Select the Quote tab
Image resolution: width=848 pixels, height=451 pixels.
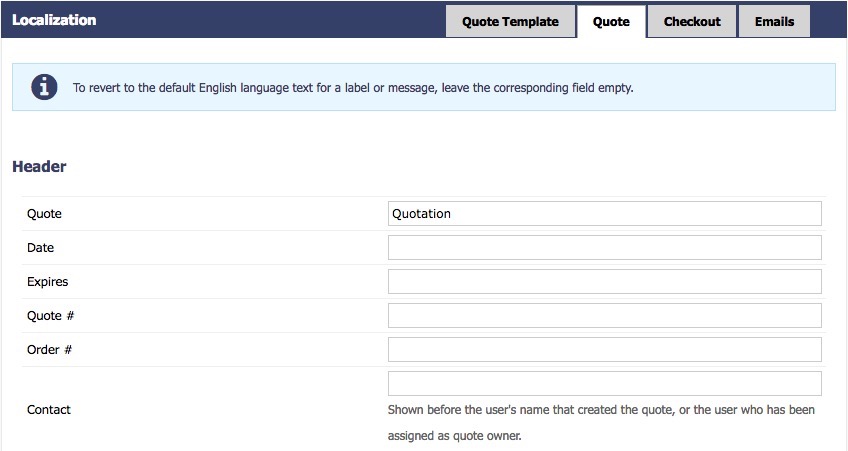(x=611, y=22)
